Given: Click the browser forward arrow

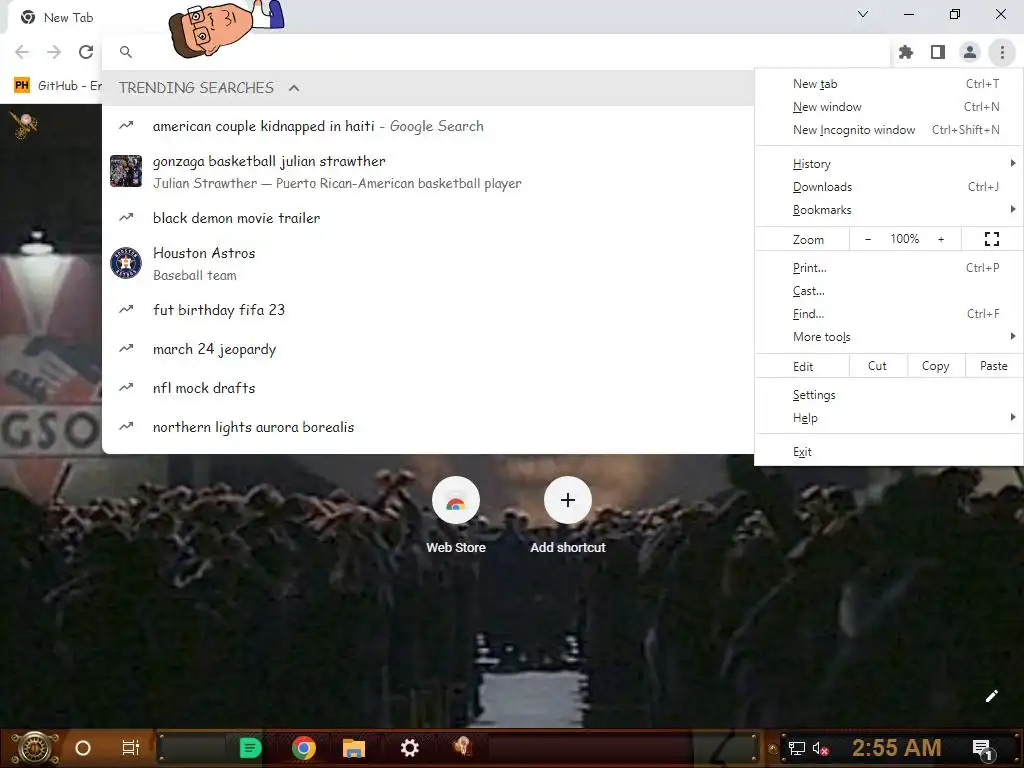Looking at the screenshot, I should click(54, 52).
